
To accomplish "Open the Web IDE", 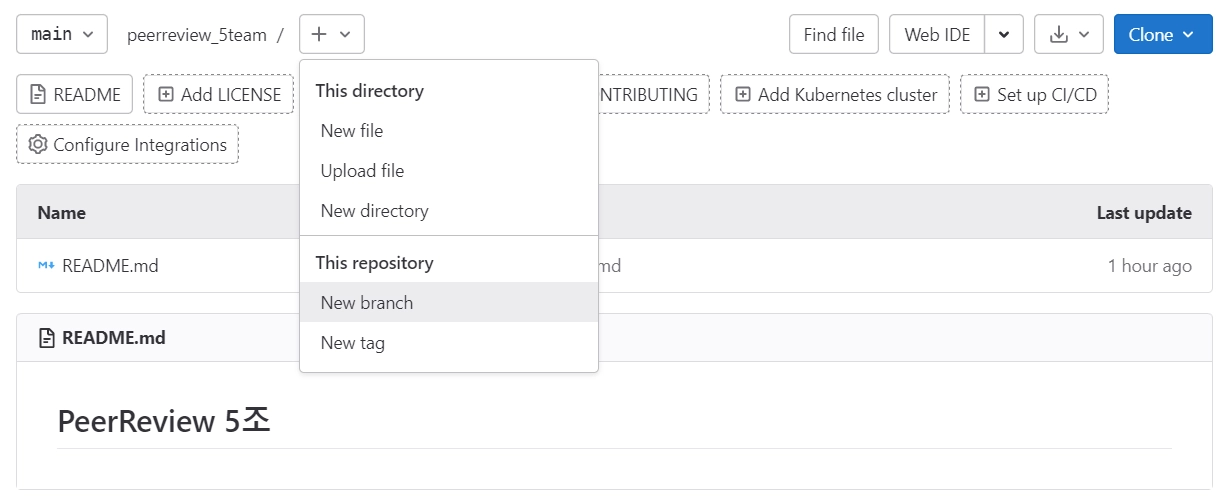I will pyautogui.click(x=937, y=35).
